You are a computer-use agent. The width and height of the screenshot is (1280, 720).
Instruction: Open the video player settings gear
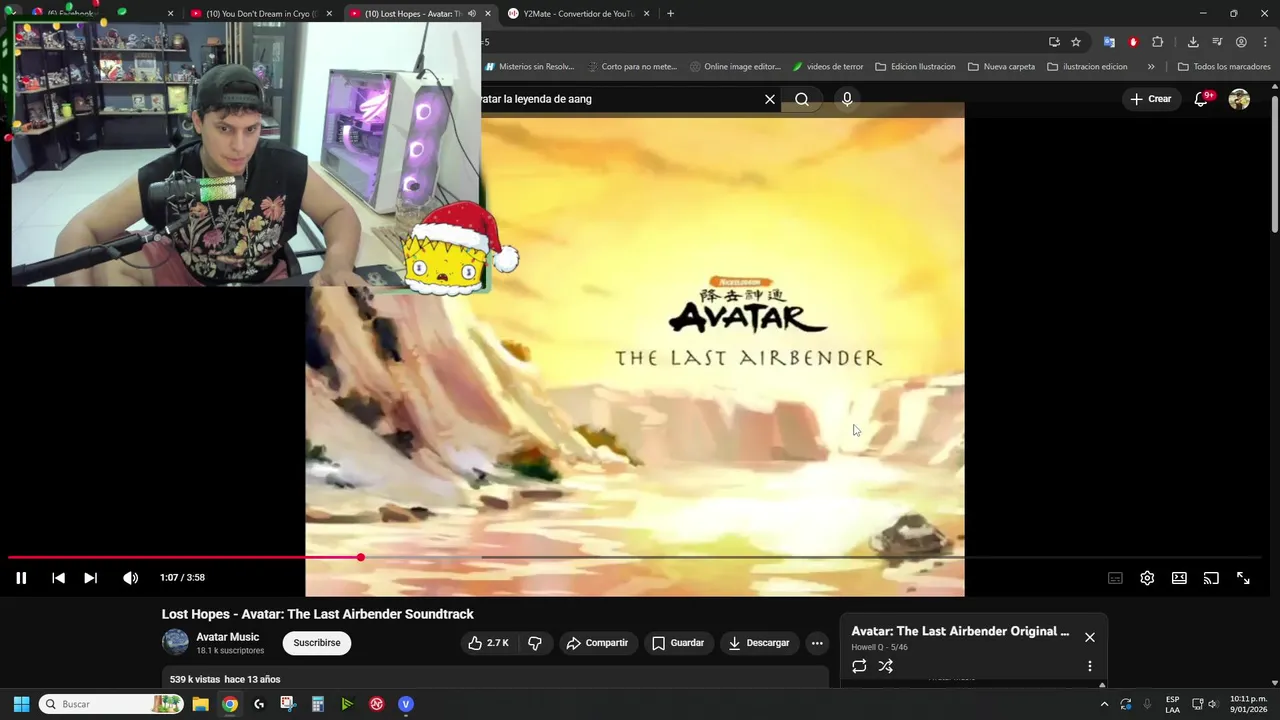pos(1147,578)
